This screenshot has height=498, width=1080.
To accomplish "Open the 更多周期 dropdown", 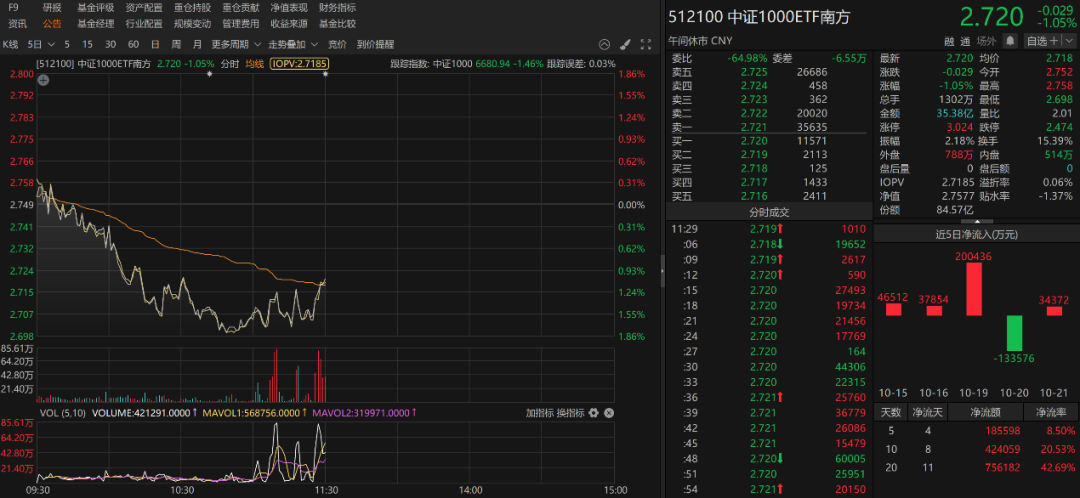I will tap(236, 44).
